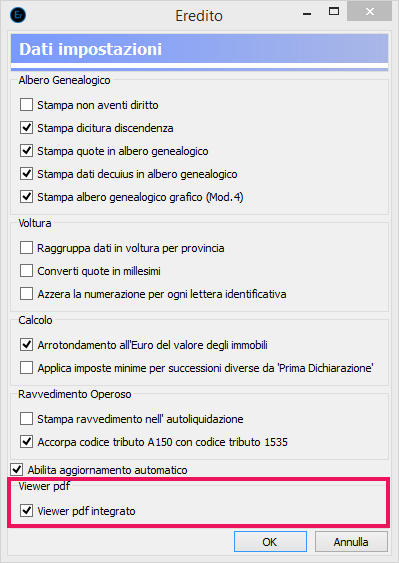This screenshot has width=399, height=563.
Task: Click the Eredito app icon in title bar
Action: [x=18, y=15]
